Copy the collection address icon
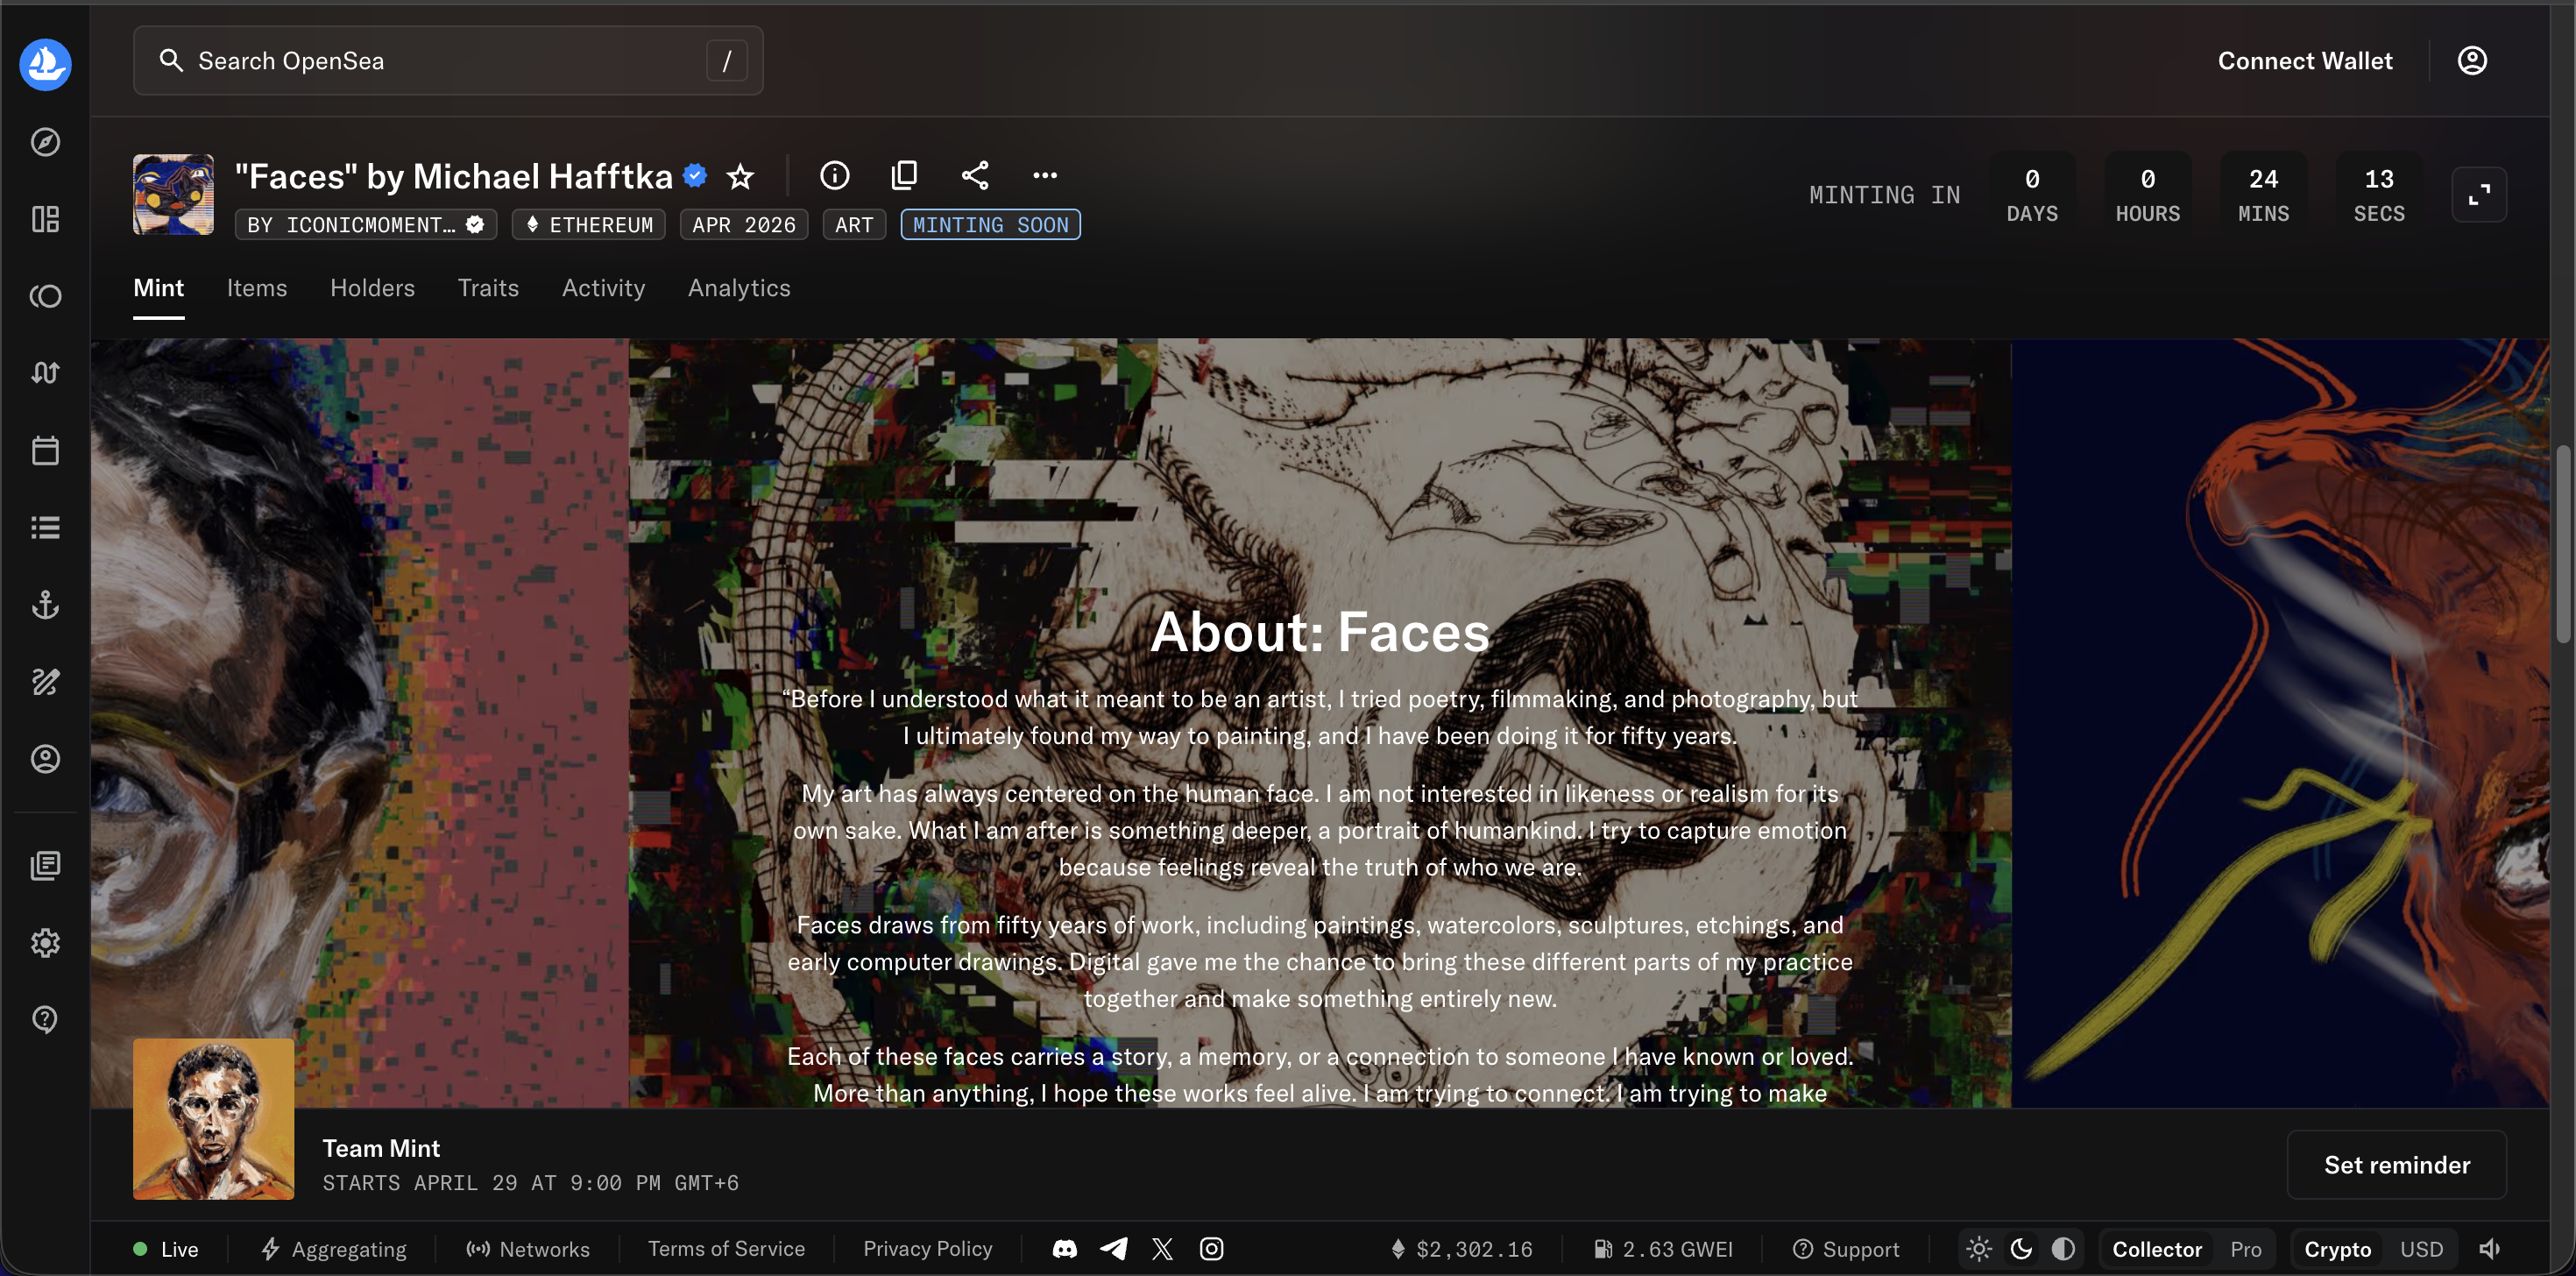 905,175
